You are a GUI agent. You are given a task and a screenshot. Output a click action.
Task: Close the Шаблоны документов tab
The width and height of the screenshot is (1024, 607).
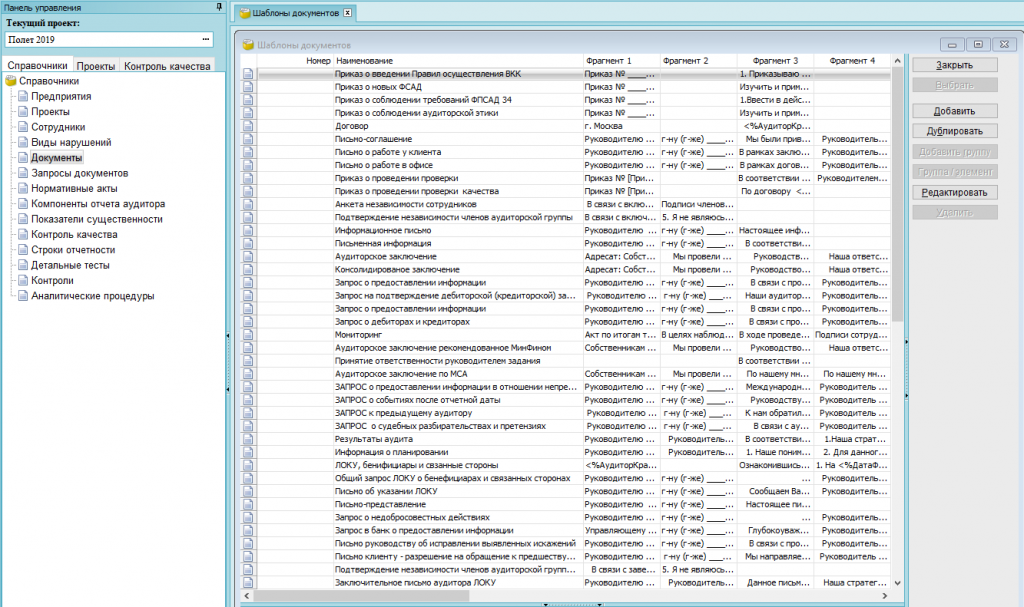pos(347,12)
